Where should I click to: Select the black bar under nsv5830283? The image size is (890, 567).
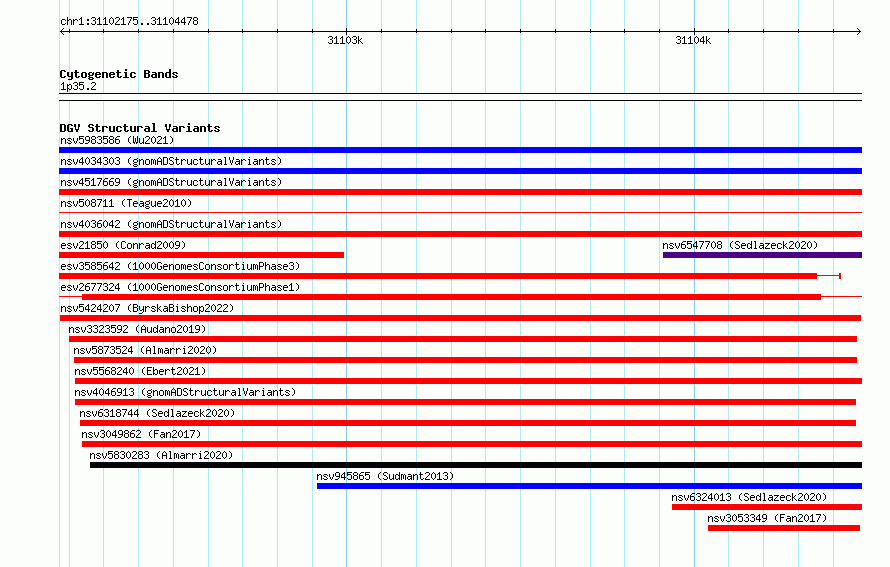[476, 465]
